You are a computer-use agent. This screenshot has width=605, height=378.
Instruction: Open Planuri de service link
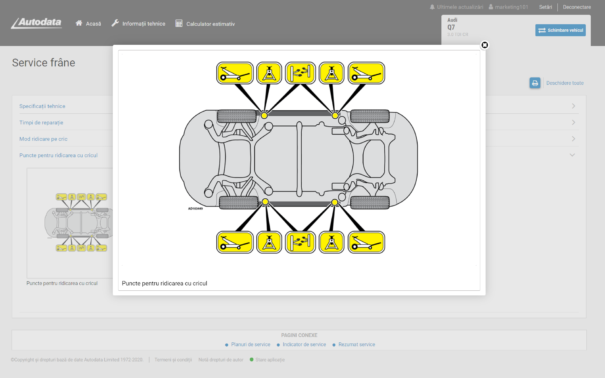pos(250,344)
